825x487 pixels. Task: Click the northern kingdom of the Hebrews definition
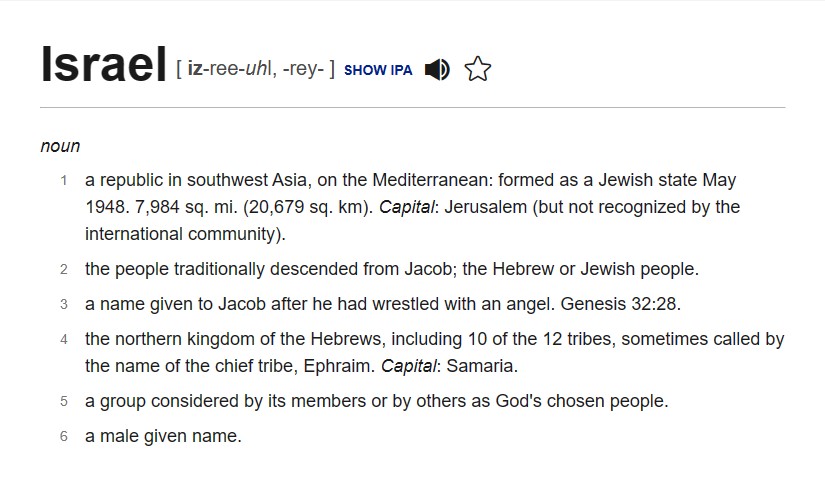pyautogui.click(x=435, y=352)
